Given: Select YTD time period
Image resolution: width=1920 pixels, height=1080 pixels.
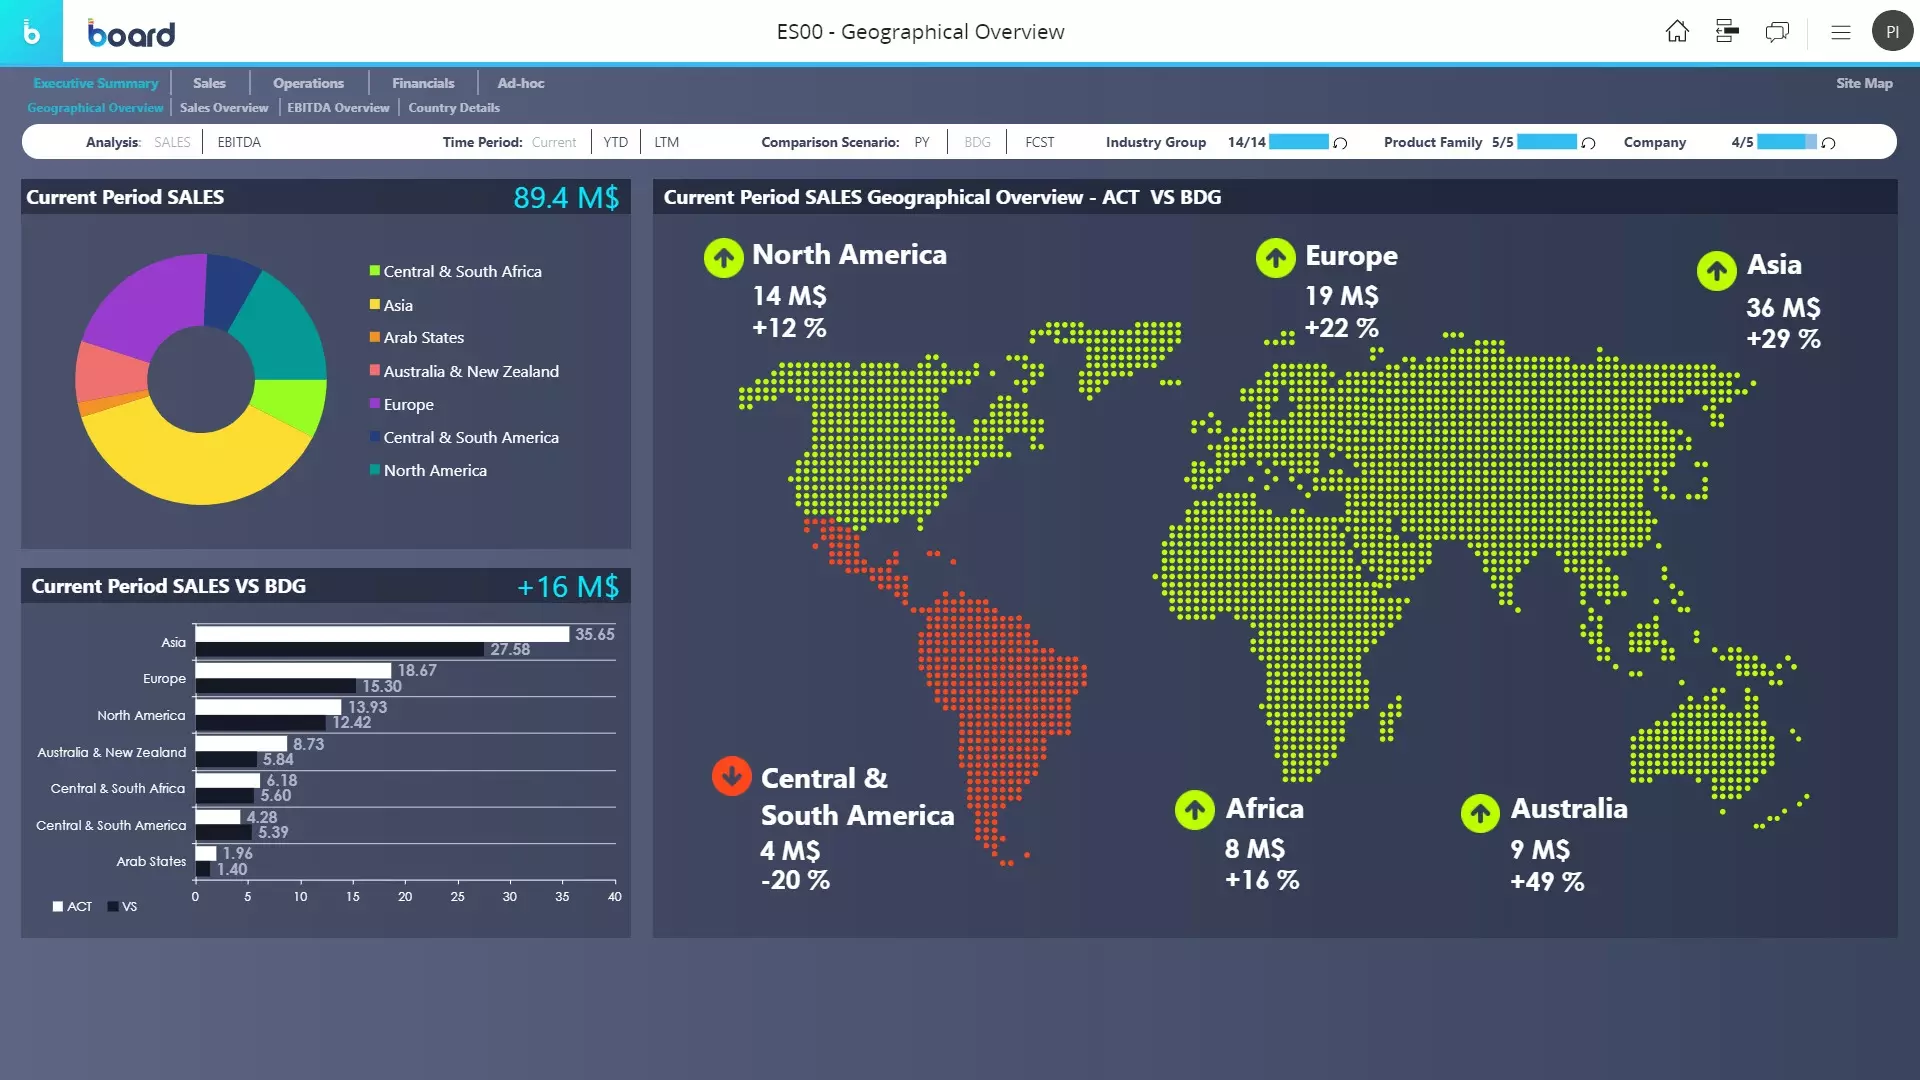Looking at the screenshot, I should click(x=616, y=142).
